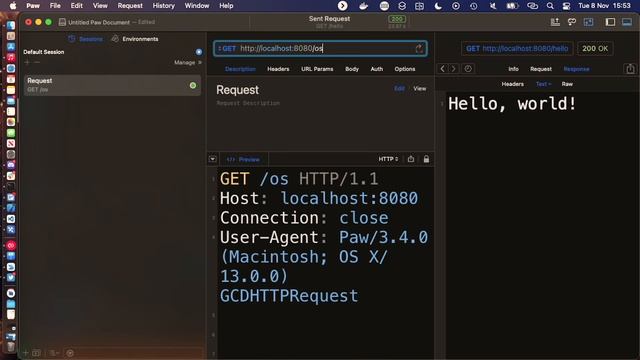The image size is (640, 360).
Task: Show response Headers view
Action: [x=513, y=84]
